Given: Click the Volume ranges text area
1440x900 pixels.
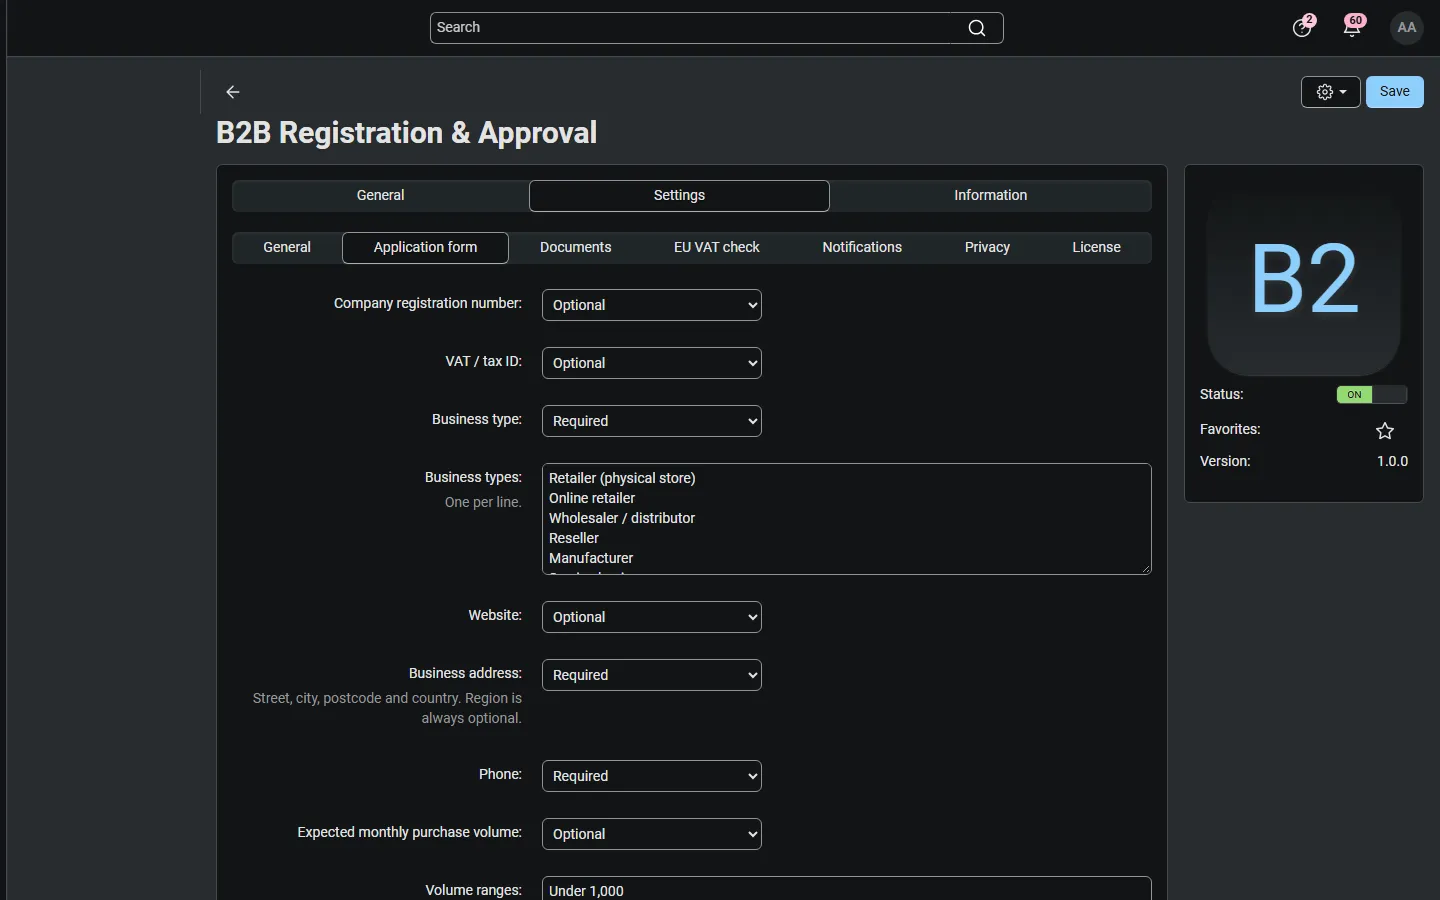Looking at the screenshot, I should (x=847, y=889).
